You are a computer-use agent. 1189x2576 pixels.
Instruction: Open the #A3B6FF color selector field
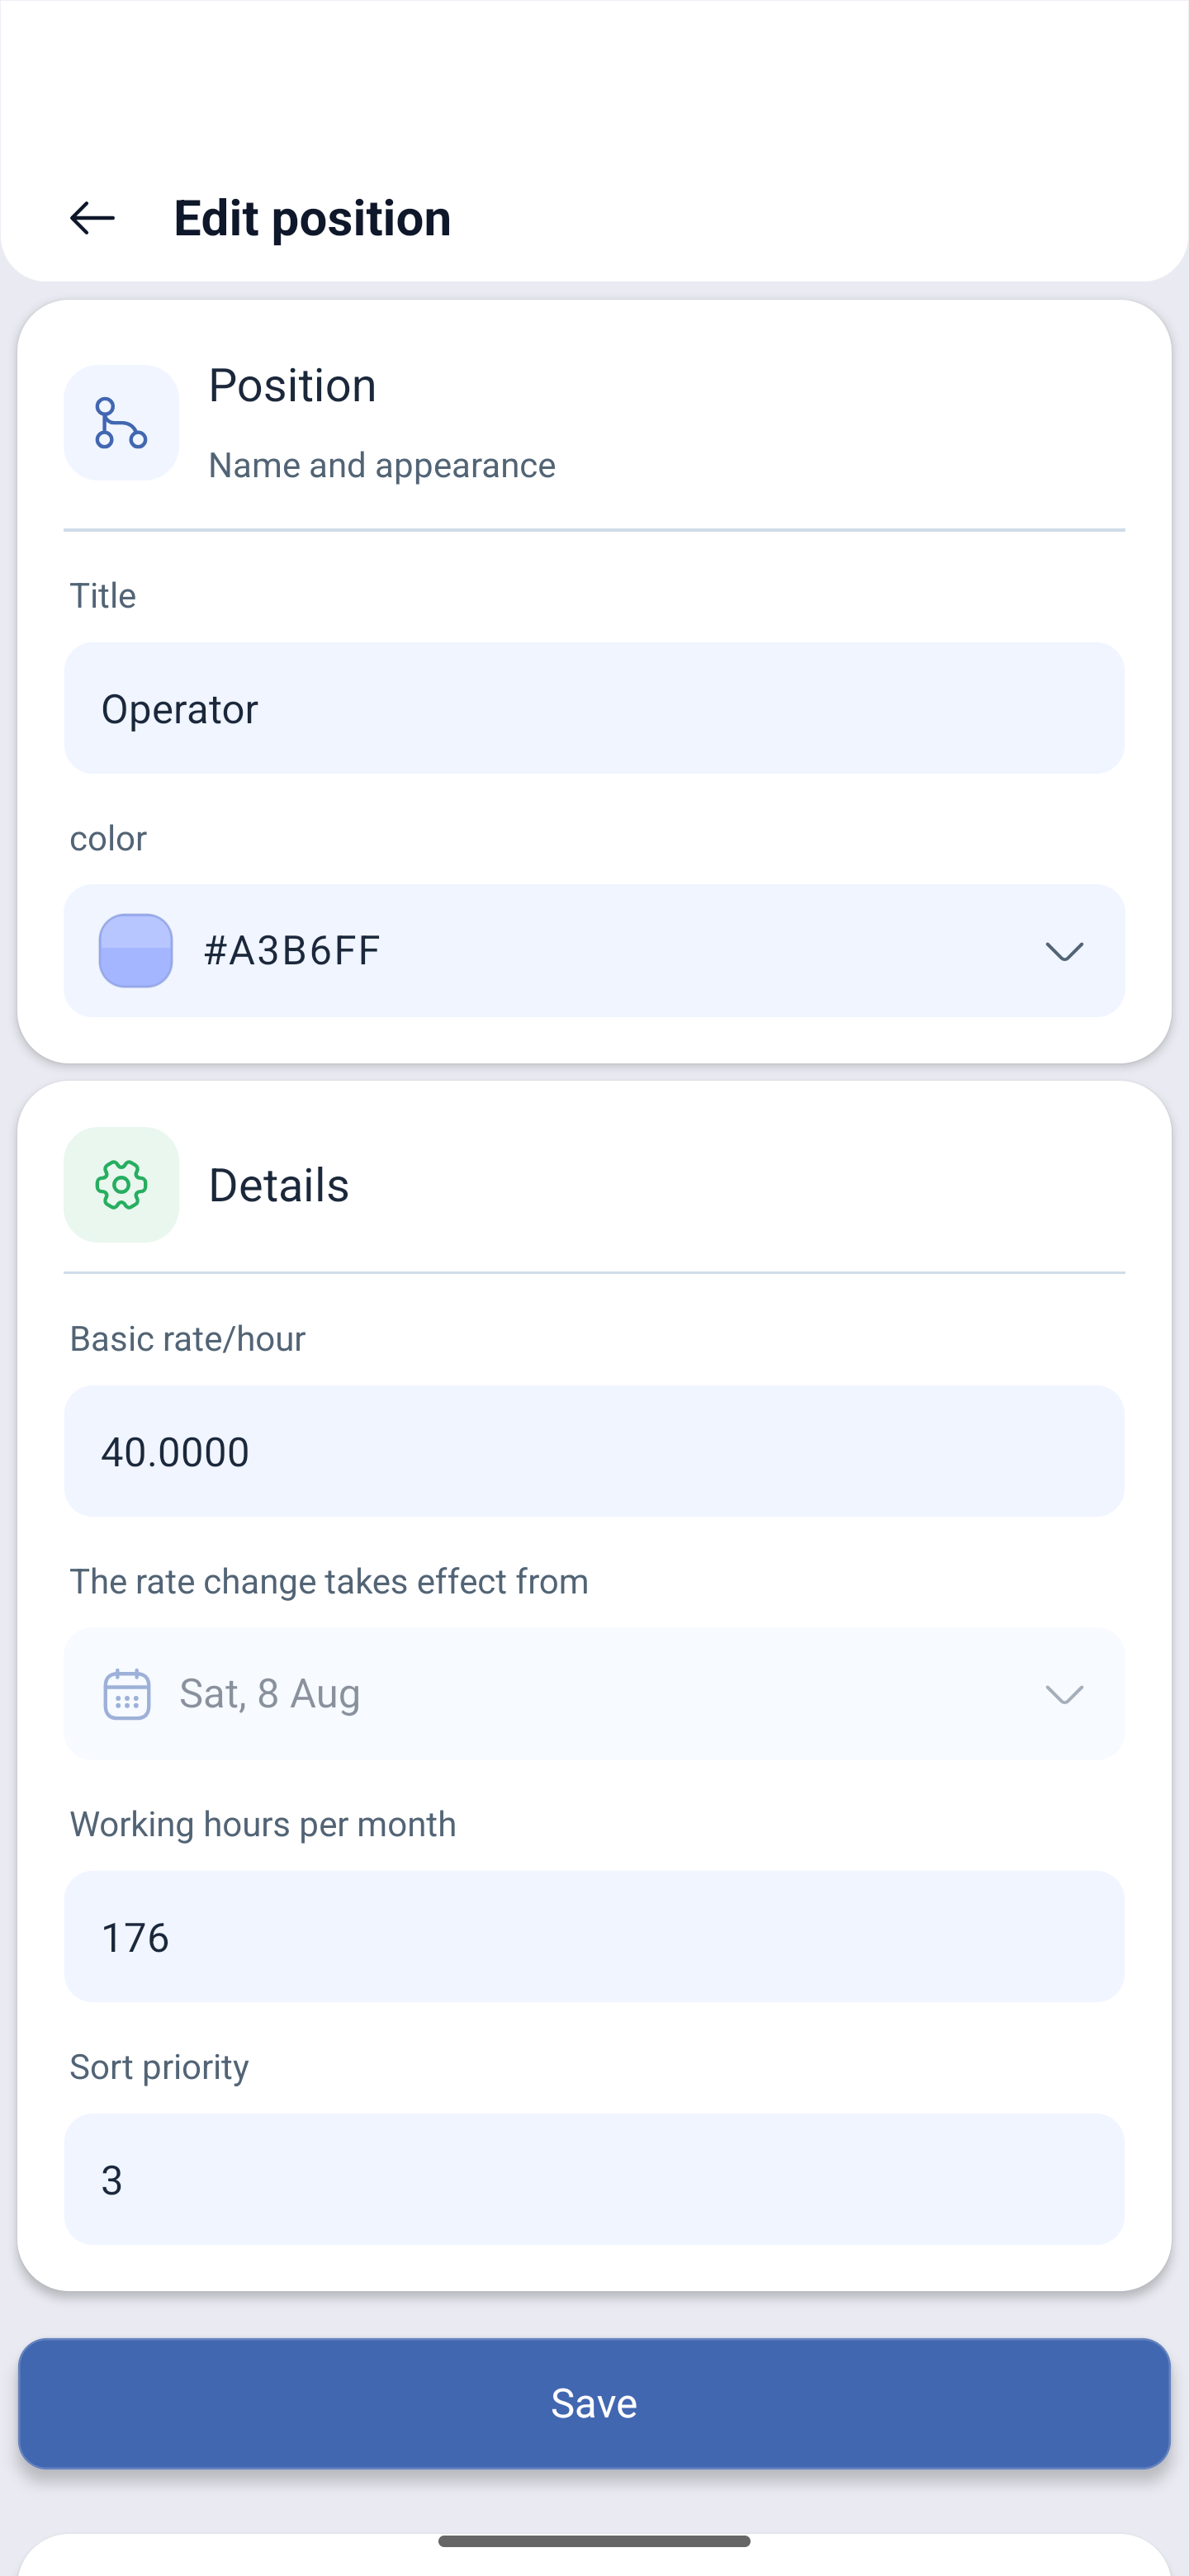[x=594, y=951]
